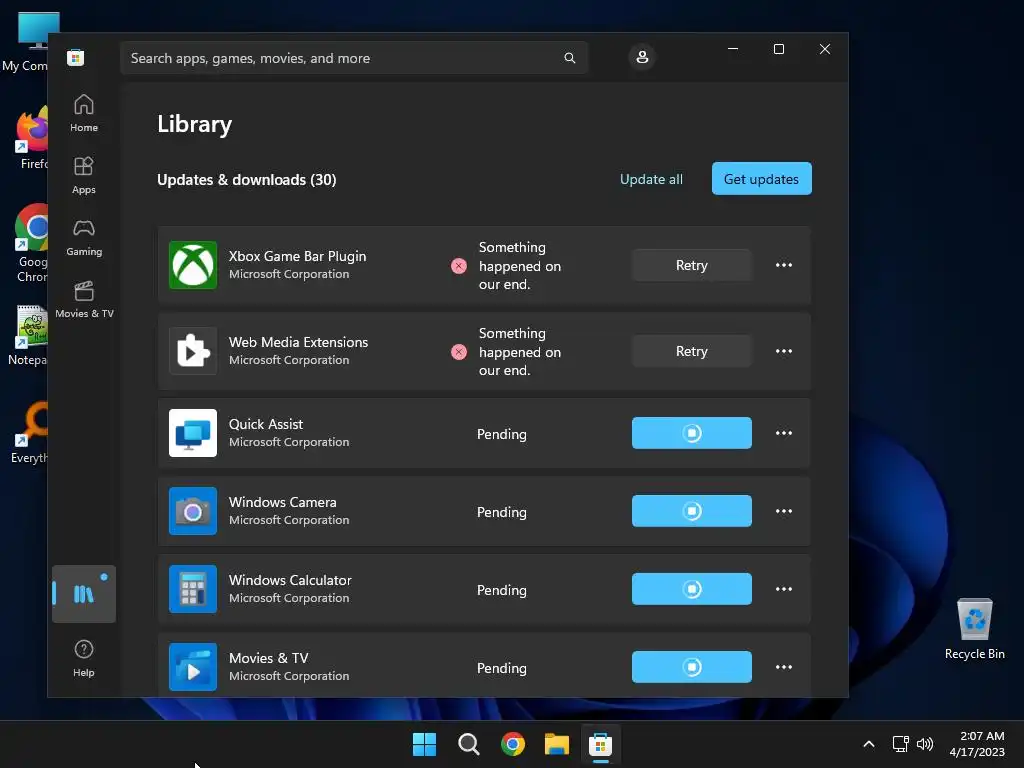Launch Chrome from the taskbar

pyautogui.click(x=513, y=744)
